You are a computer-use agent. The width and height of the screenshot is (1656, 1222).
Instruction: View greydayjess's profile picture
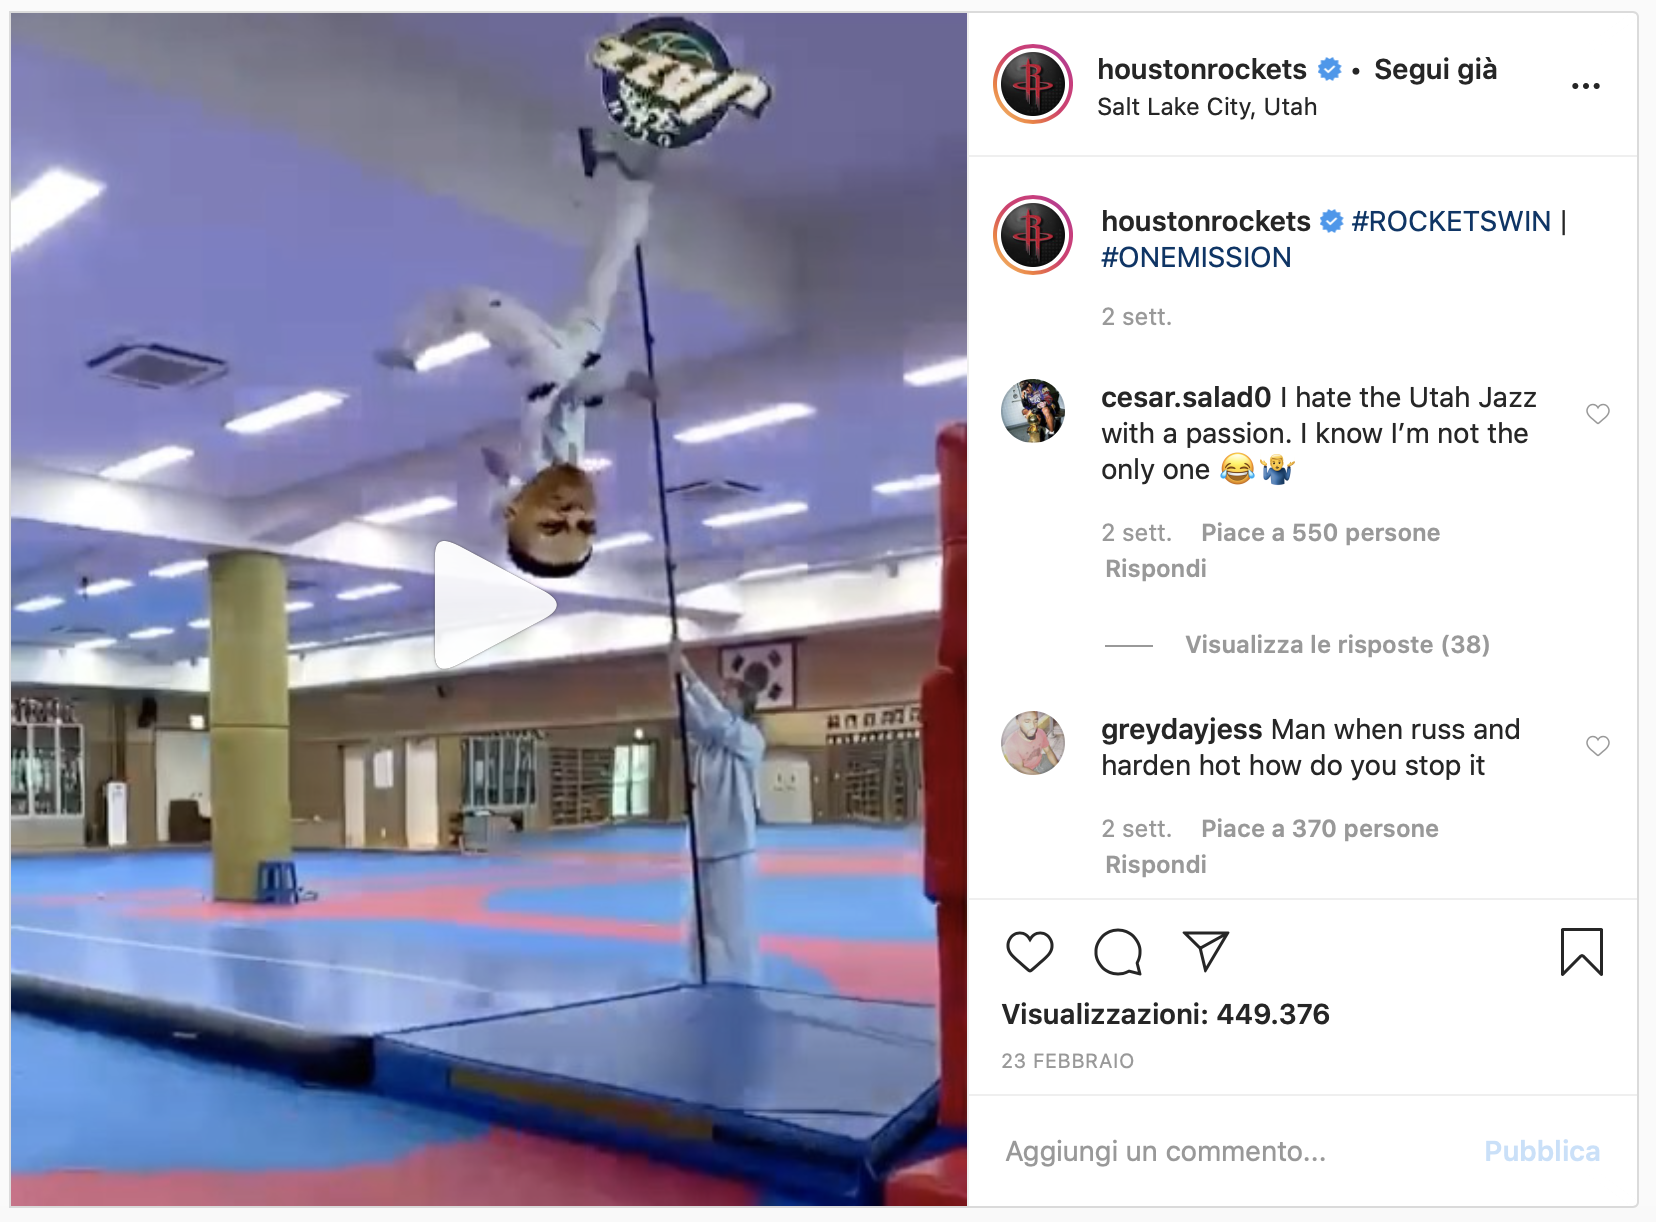pyautogui.click(x=1033, y=743)
